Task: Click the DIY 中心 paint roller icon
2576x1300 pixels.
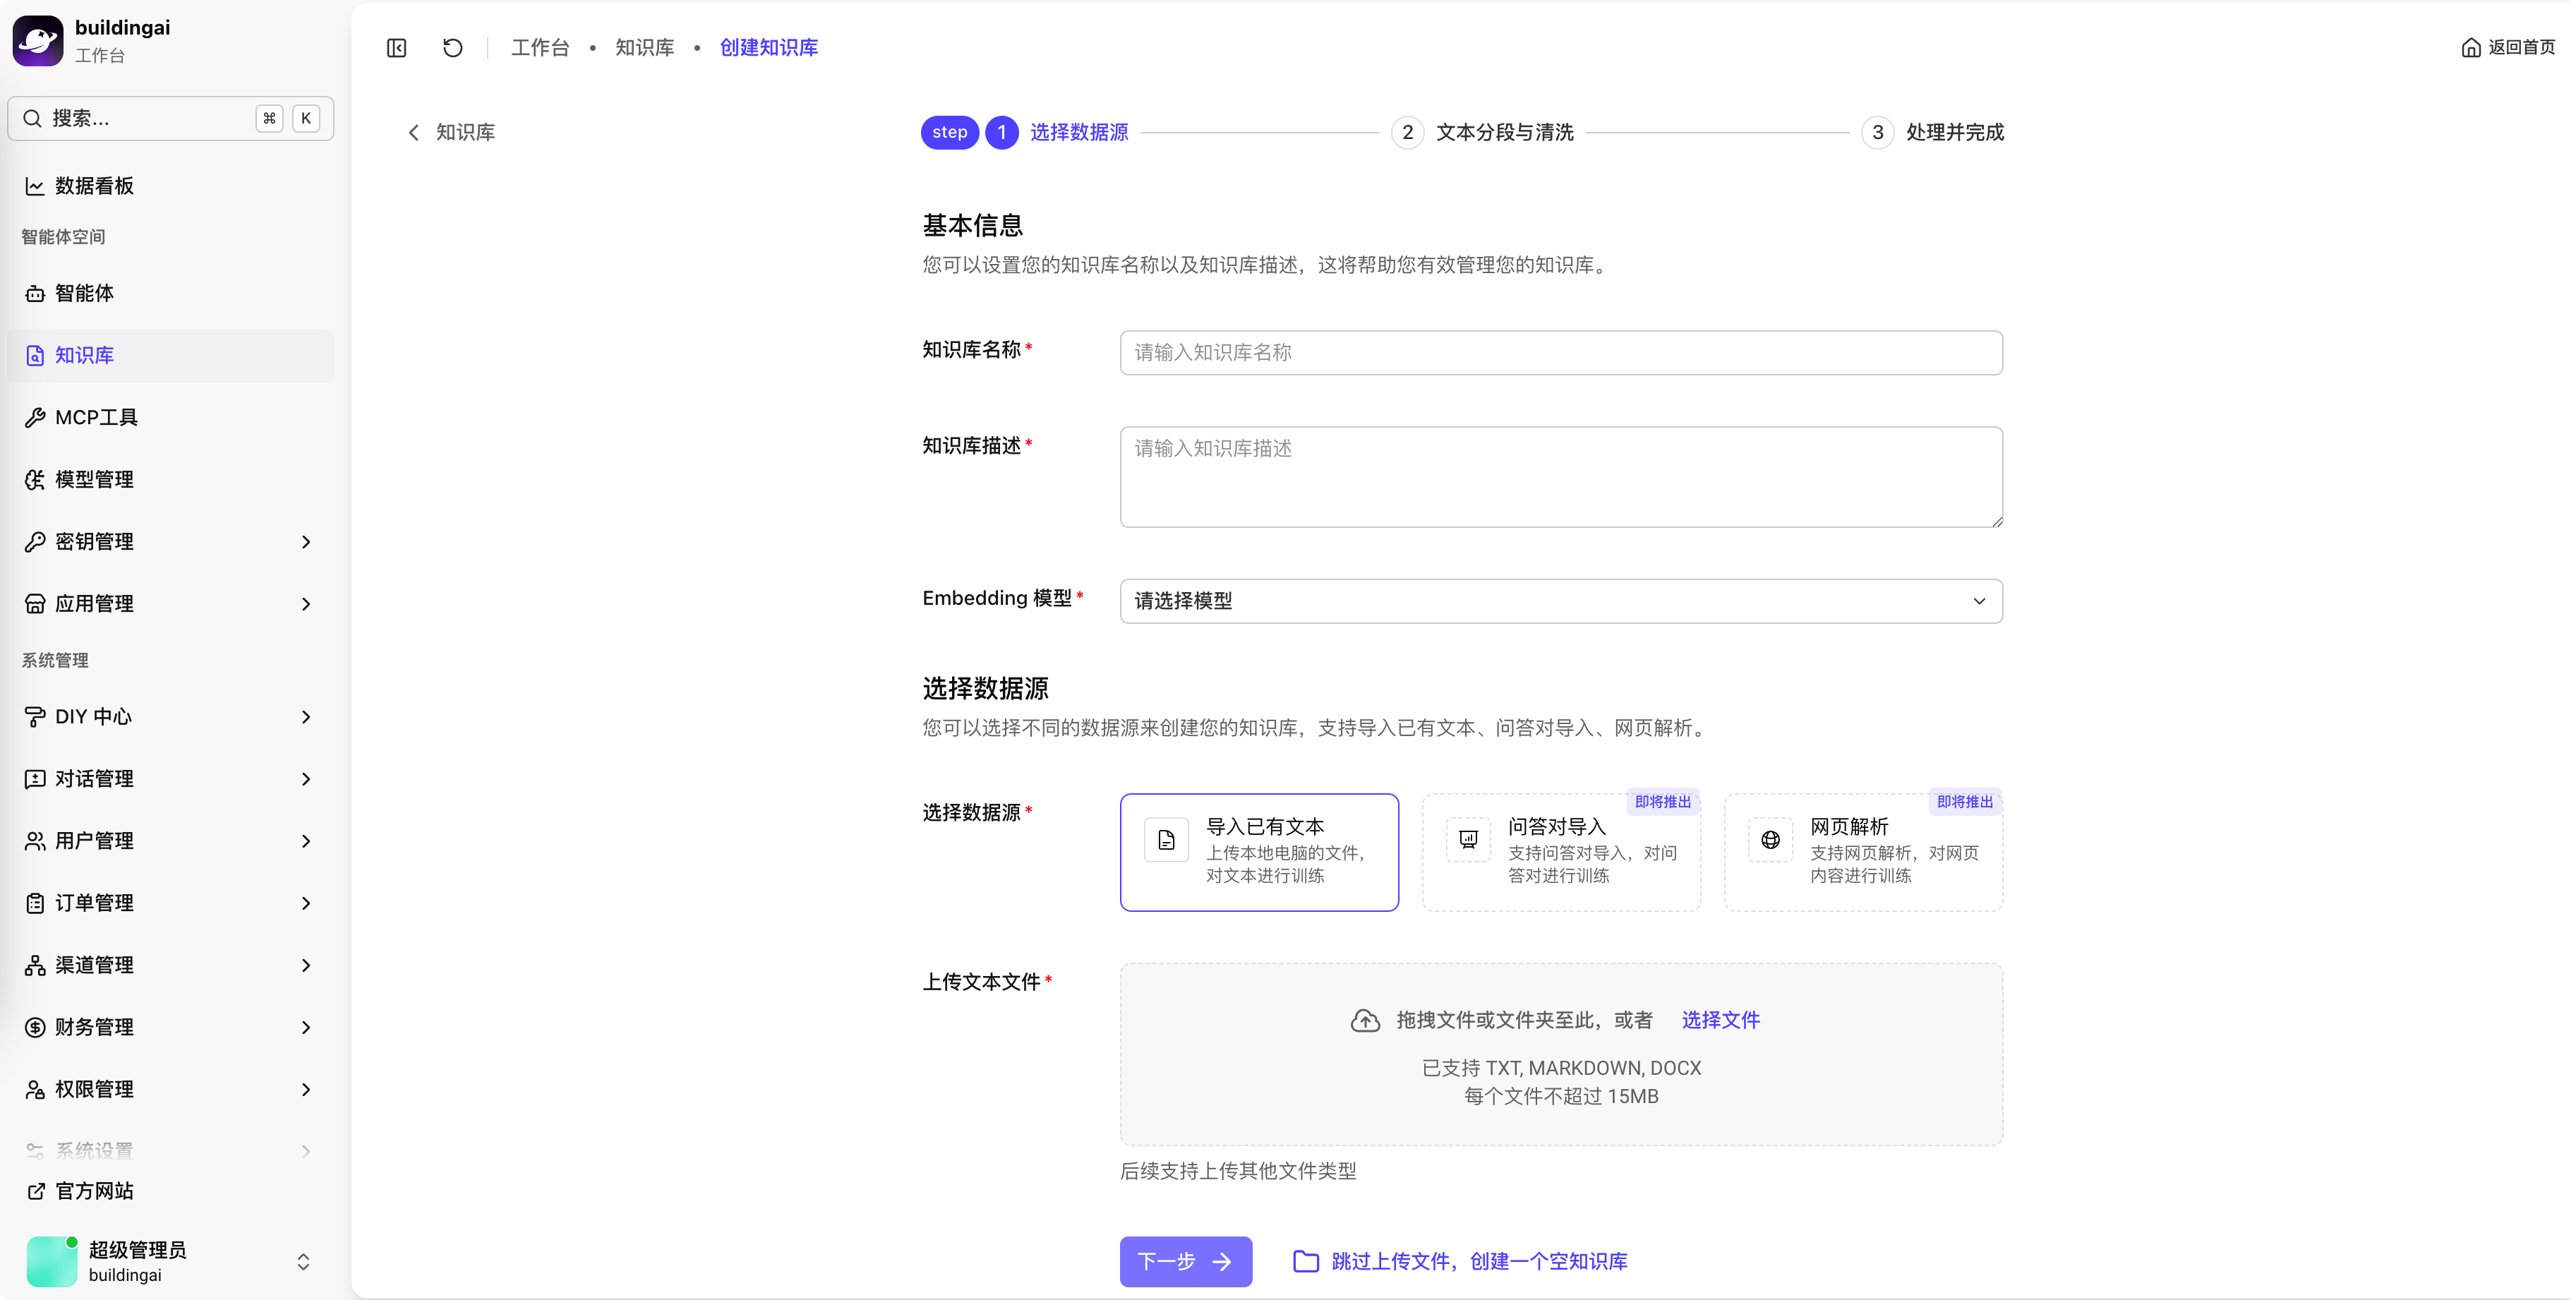Action: pos(35,717)
